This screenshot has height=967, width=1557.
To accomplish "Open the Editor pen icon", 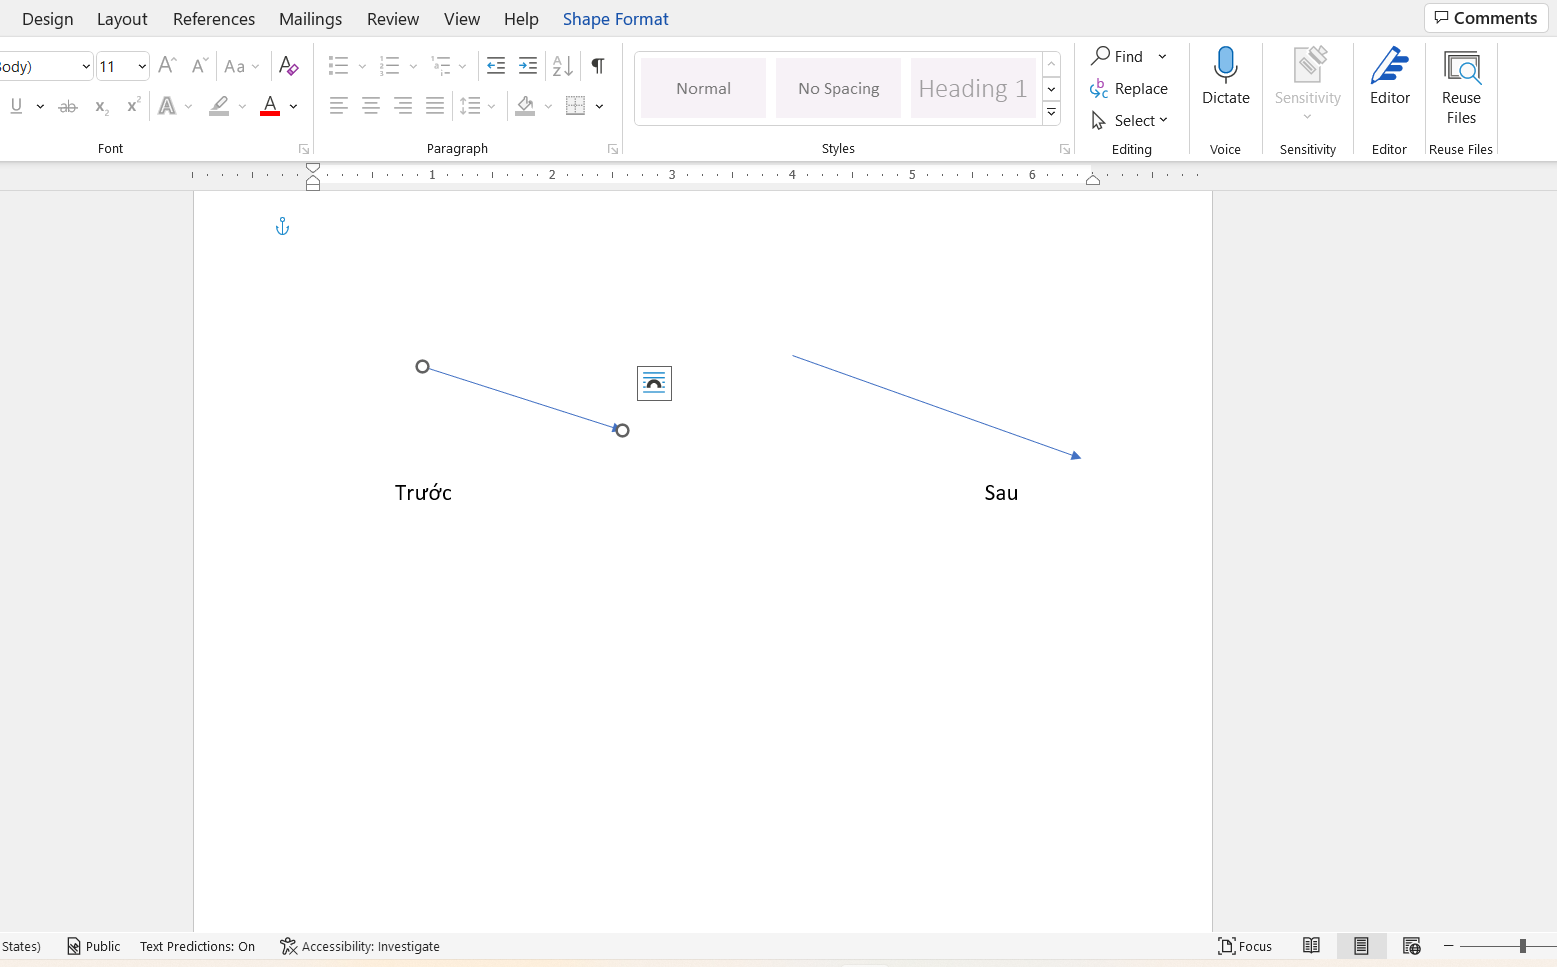I will click(x=1389, y=65).
